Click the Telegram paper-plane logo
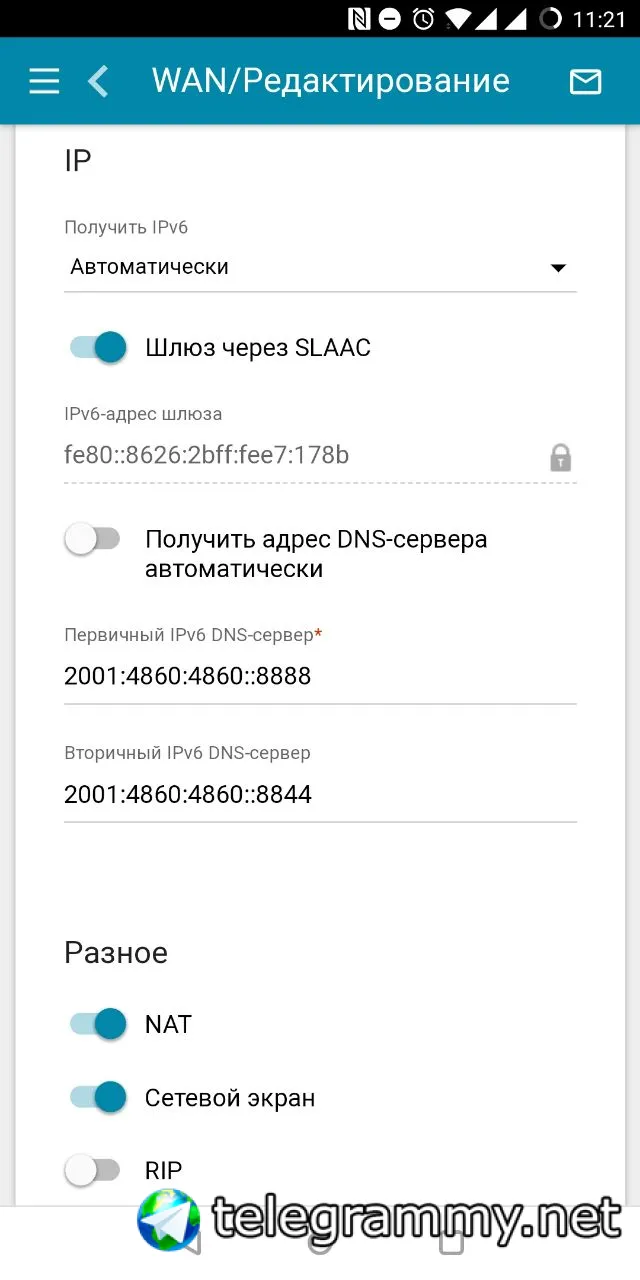Image resolution: width=640 pixels, height=1280 pixels. point(169,1219)
